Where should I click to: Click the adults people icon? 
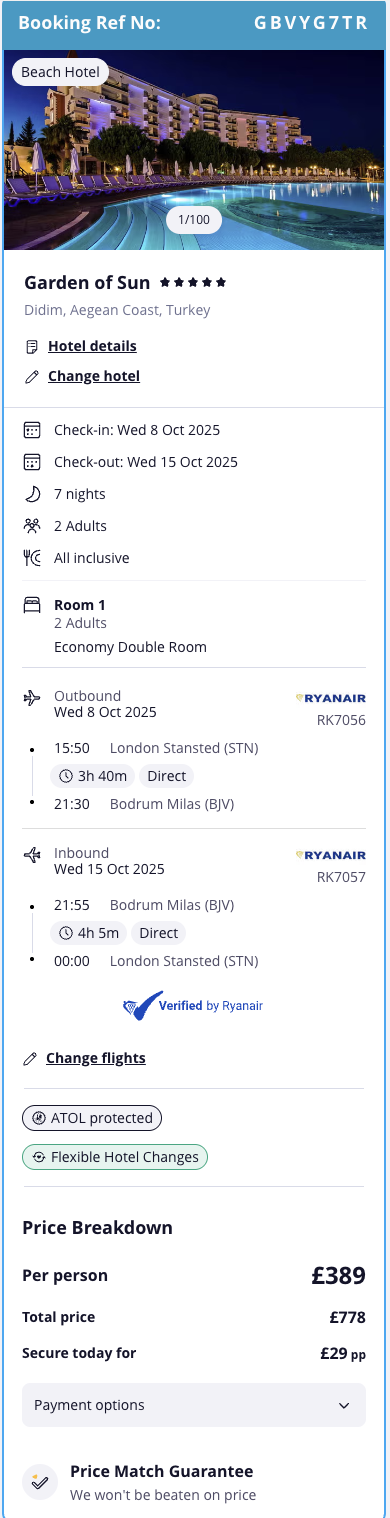(32, 526)
